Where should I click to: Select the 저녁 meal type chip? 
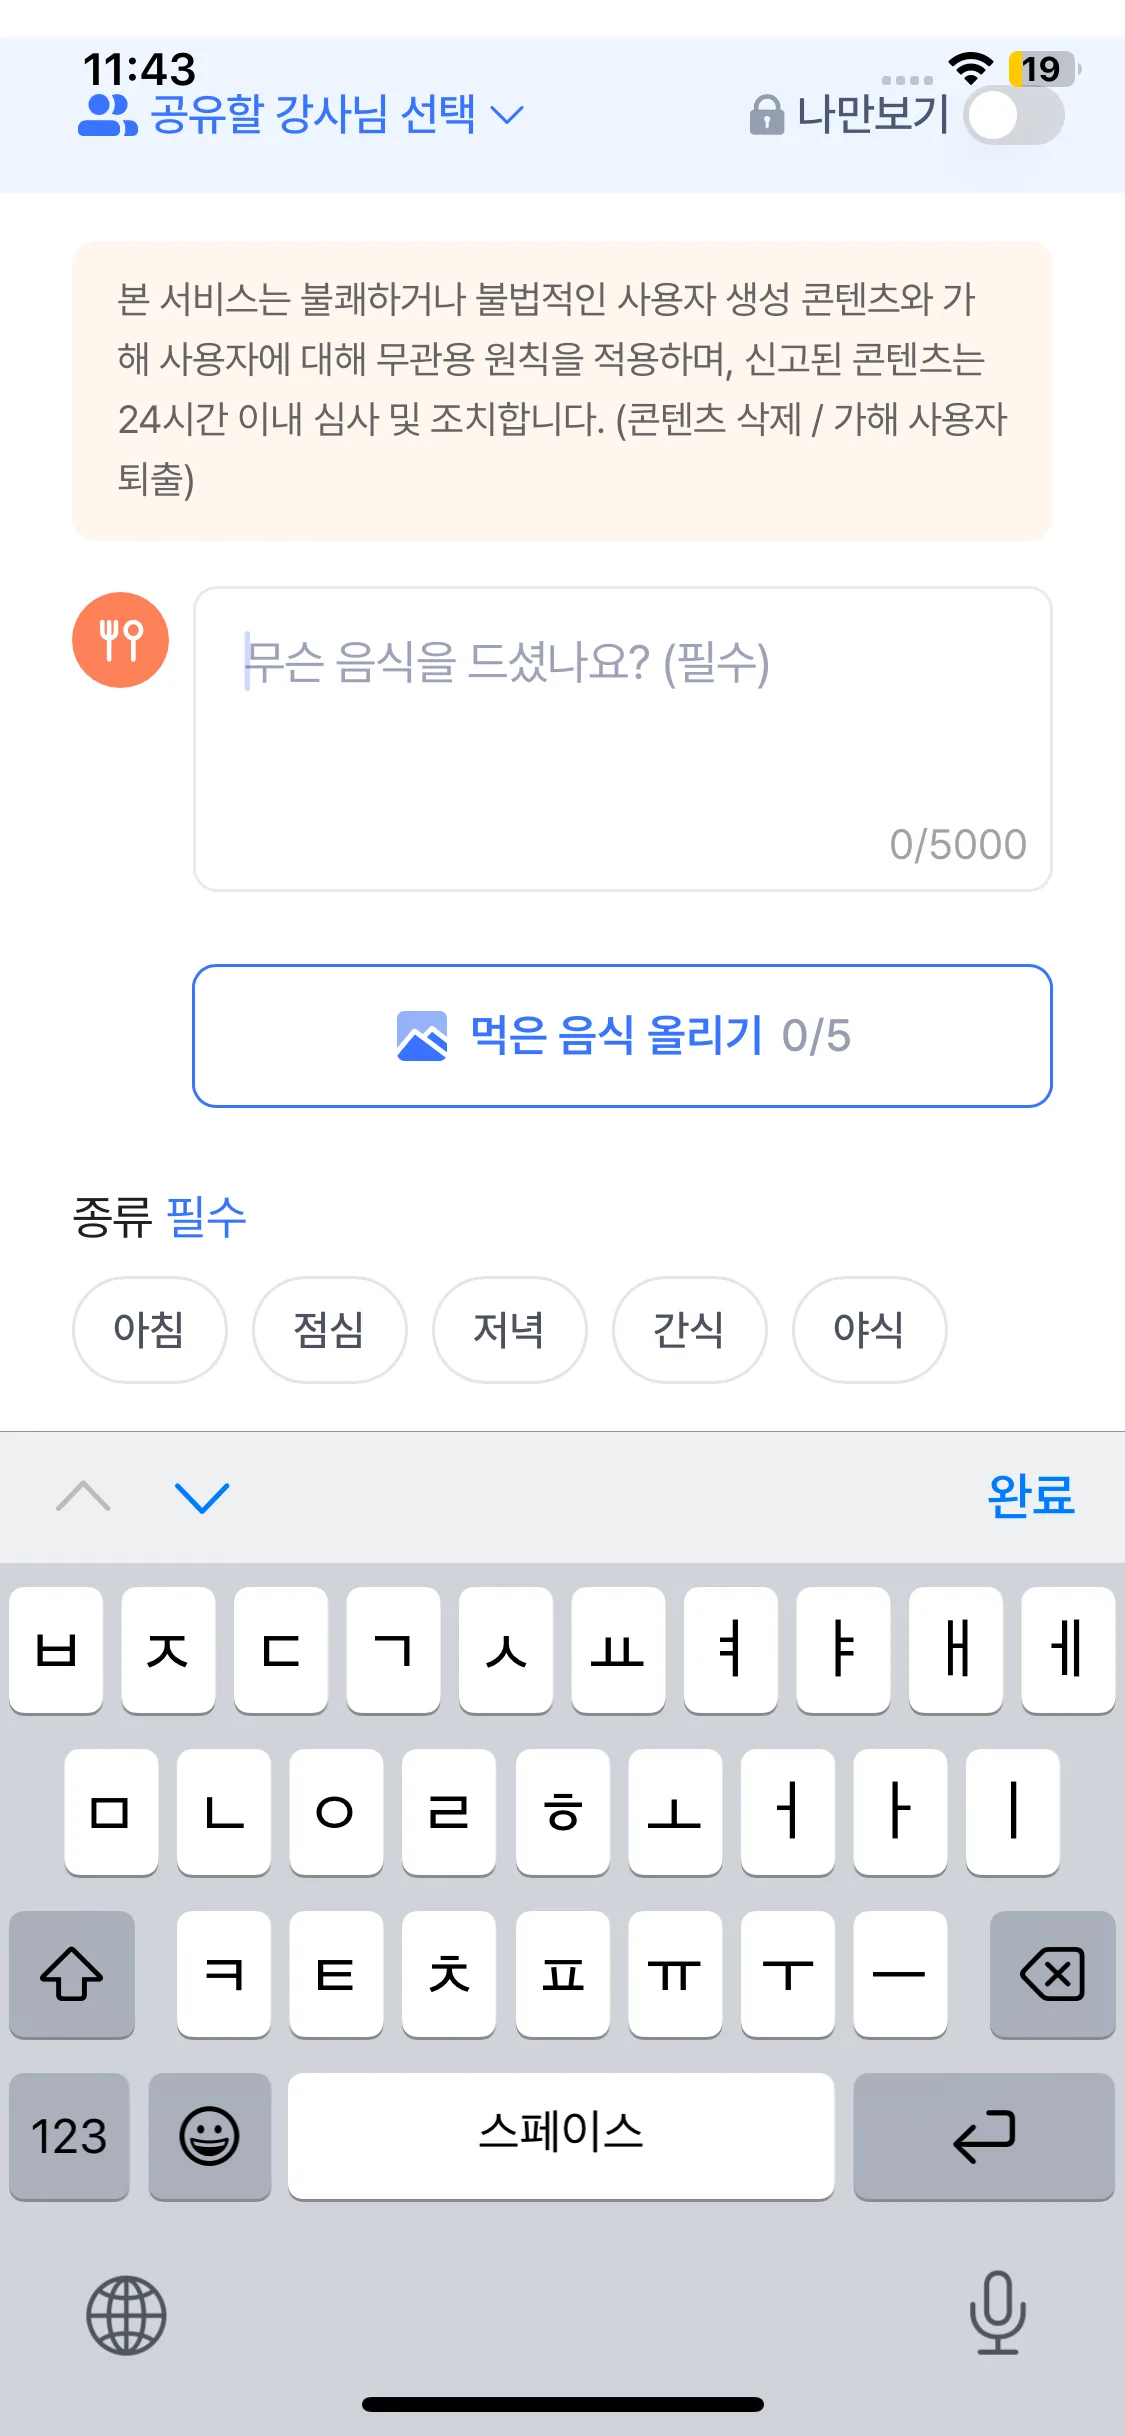coord(509,1329)
